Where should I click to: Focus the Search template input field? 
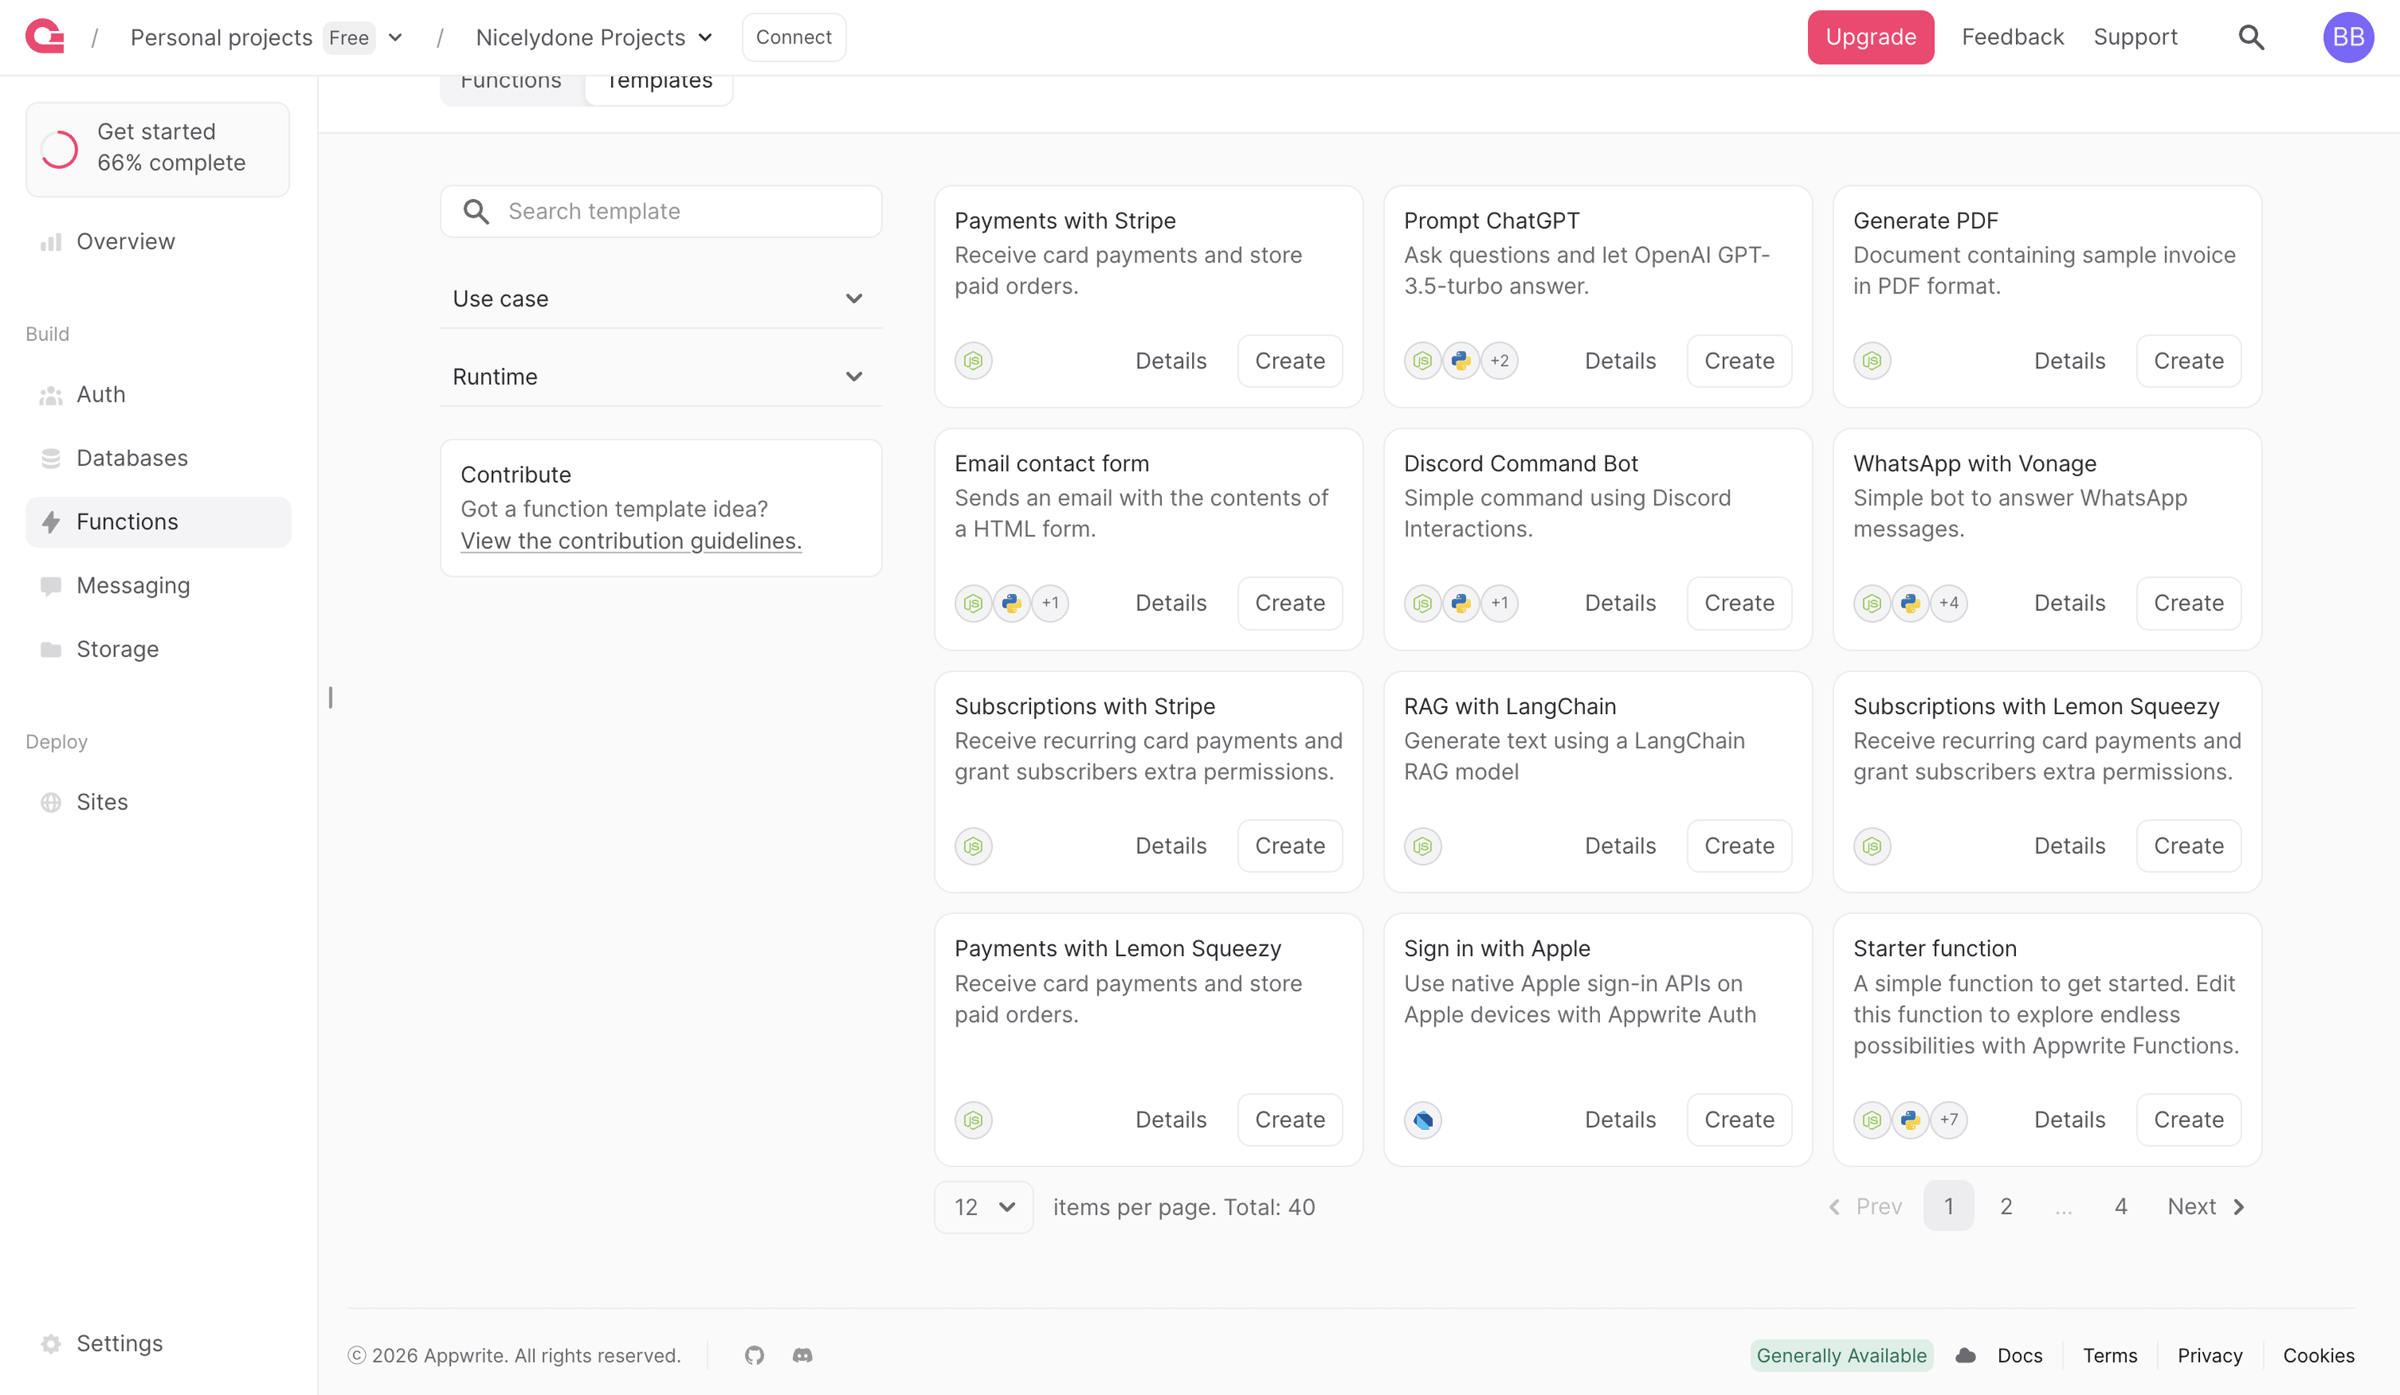click(x=660, y=211)
